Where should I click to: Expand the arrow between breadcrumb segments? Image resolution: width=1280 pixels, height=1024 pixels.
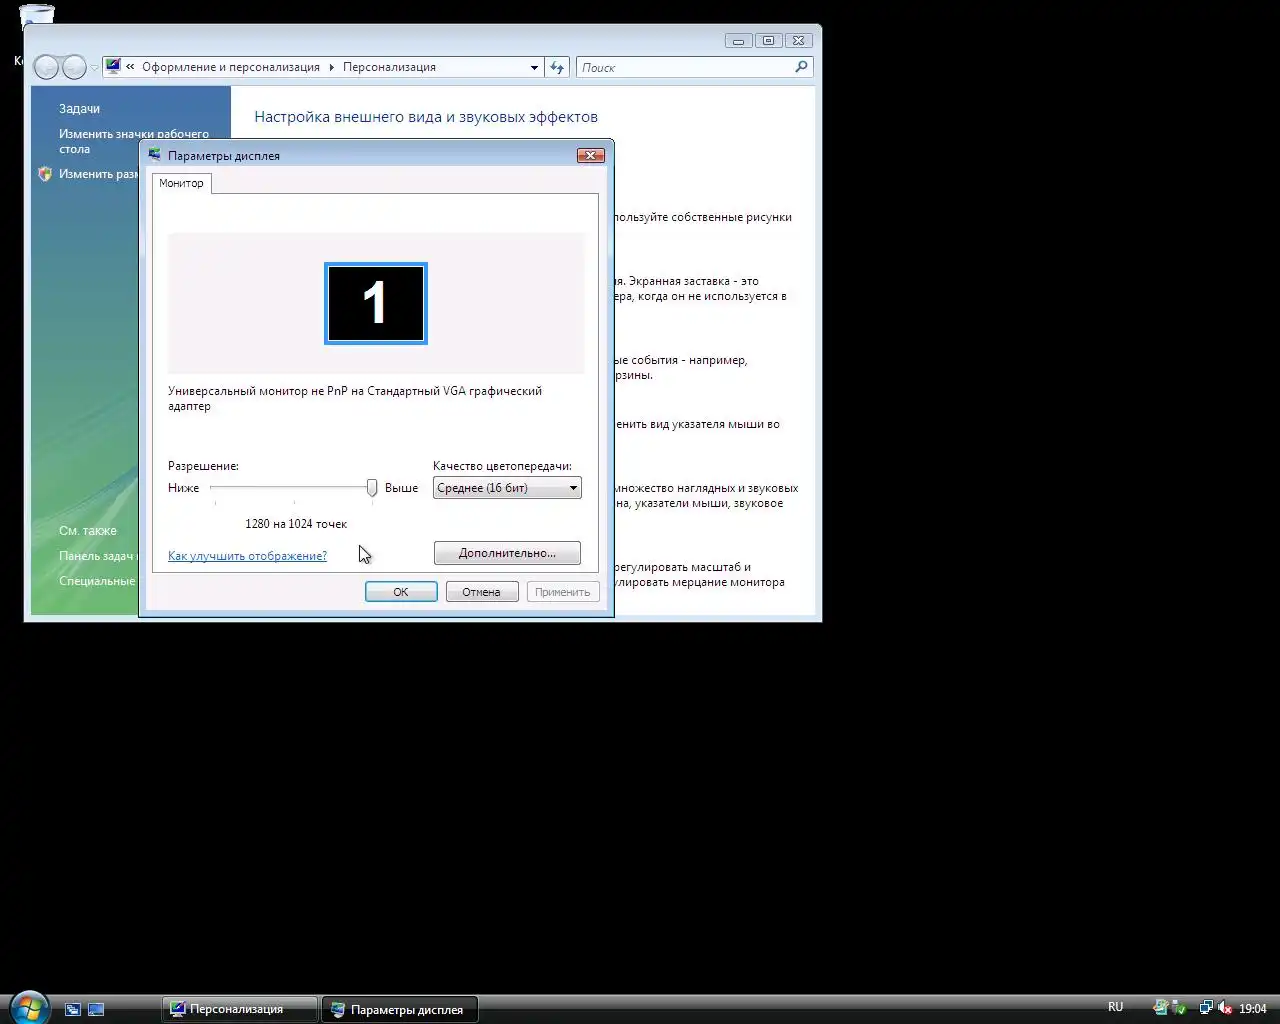coord(332,67)
